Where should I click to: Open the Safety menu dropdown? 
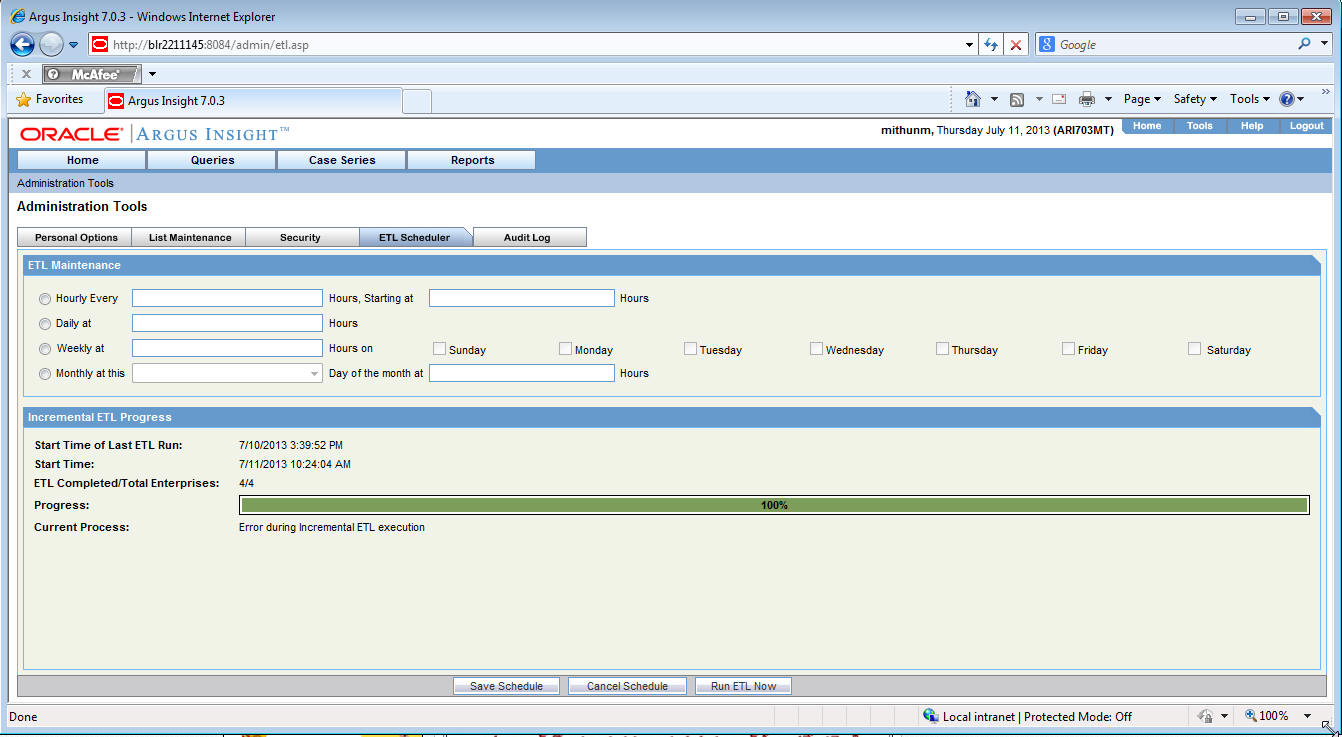click(1195, 99)
